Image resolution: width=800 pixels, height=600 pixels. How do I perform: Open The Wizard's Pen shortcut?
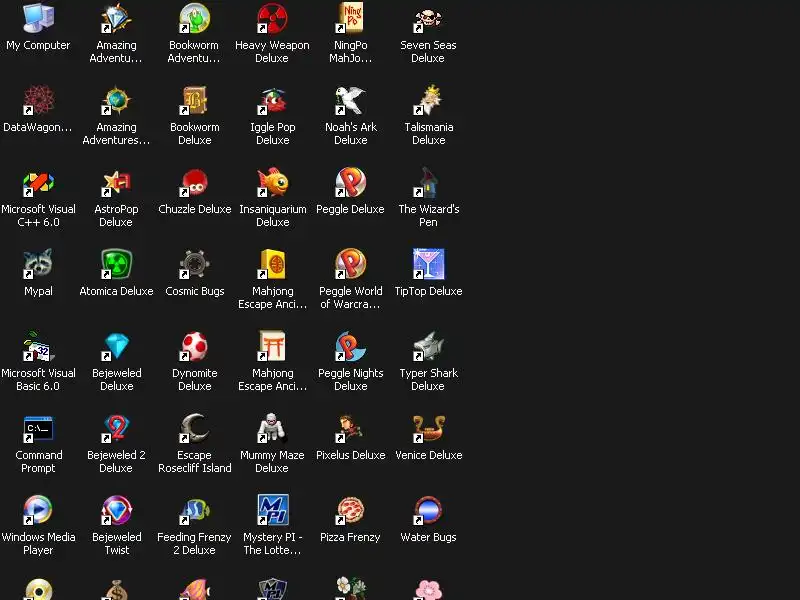429,182
